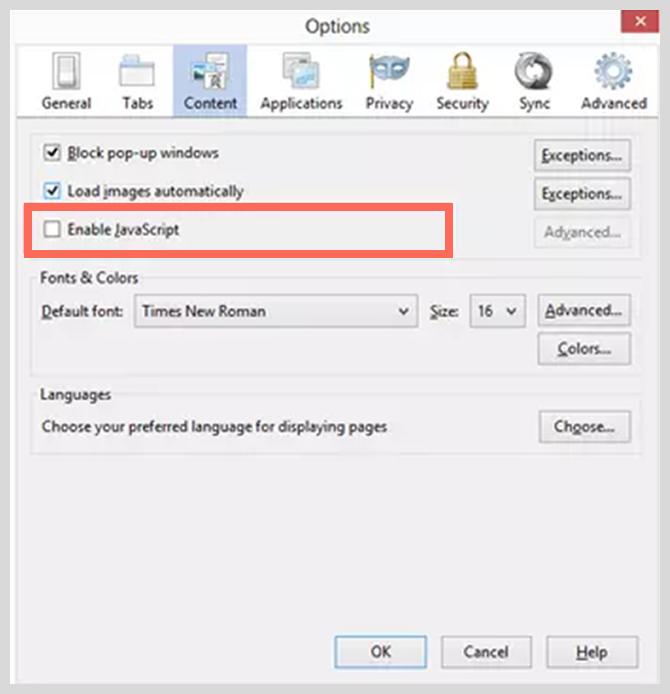Click Exceptions button for image loading

click(x=582, y=193)
